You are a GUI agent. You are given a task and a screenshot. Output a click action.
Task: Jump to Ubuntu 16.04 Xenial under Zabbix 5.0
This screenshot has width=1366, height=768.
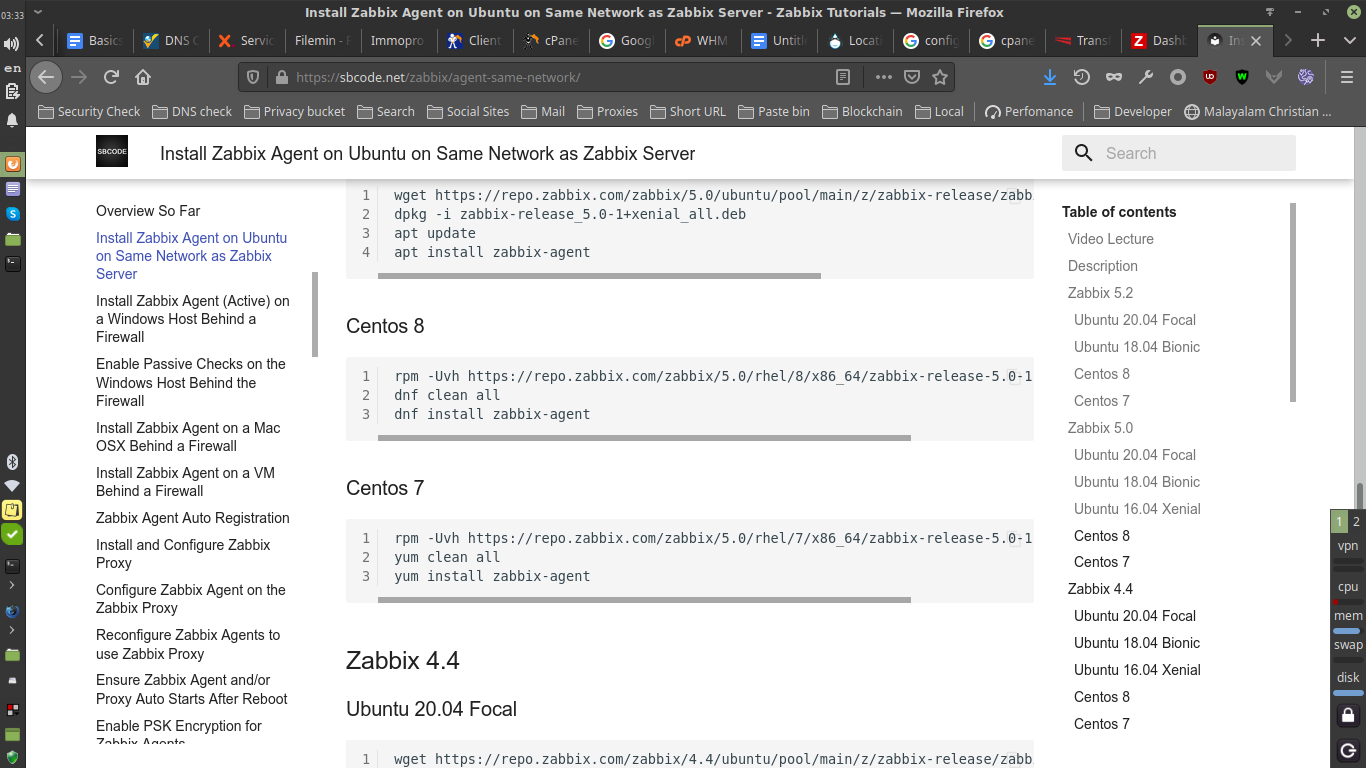point(1137,508)
